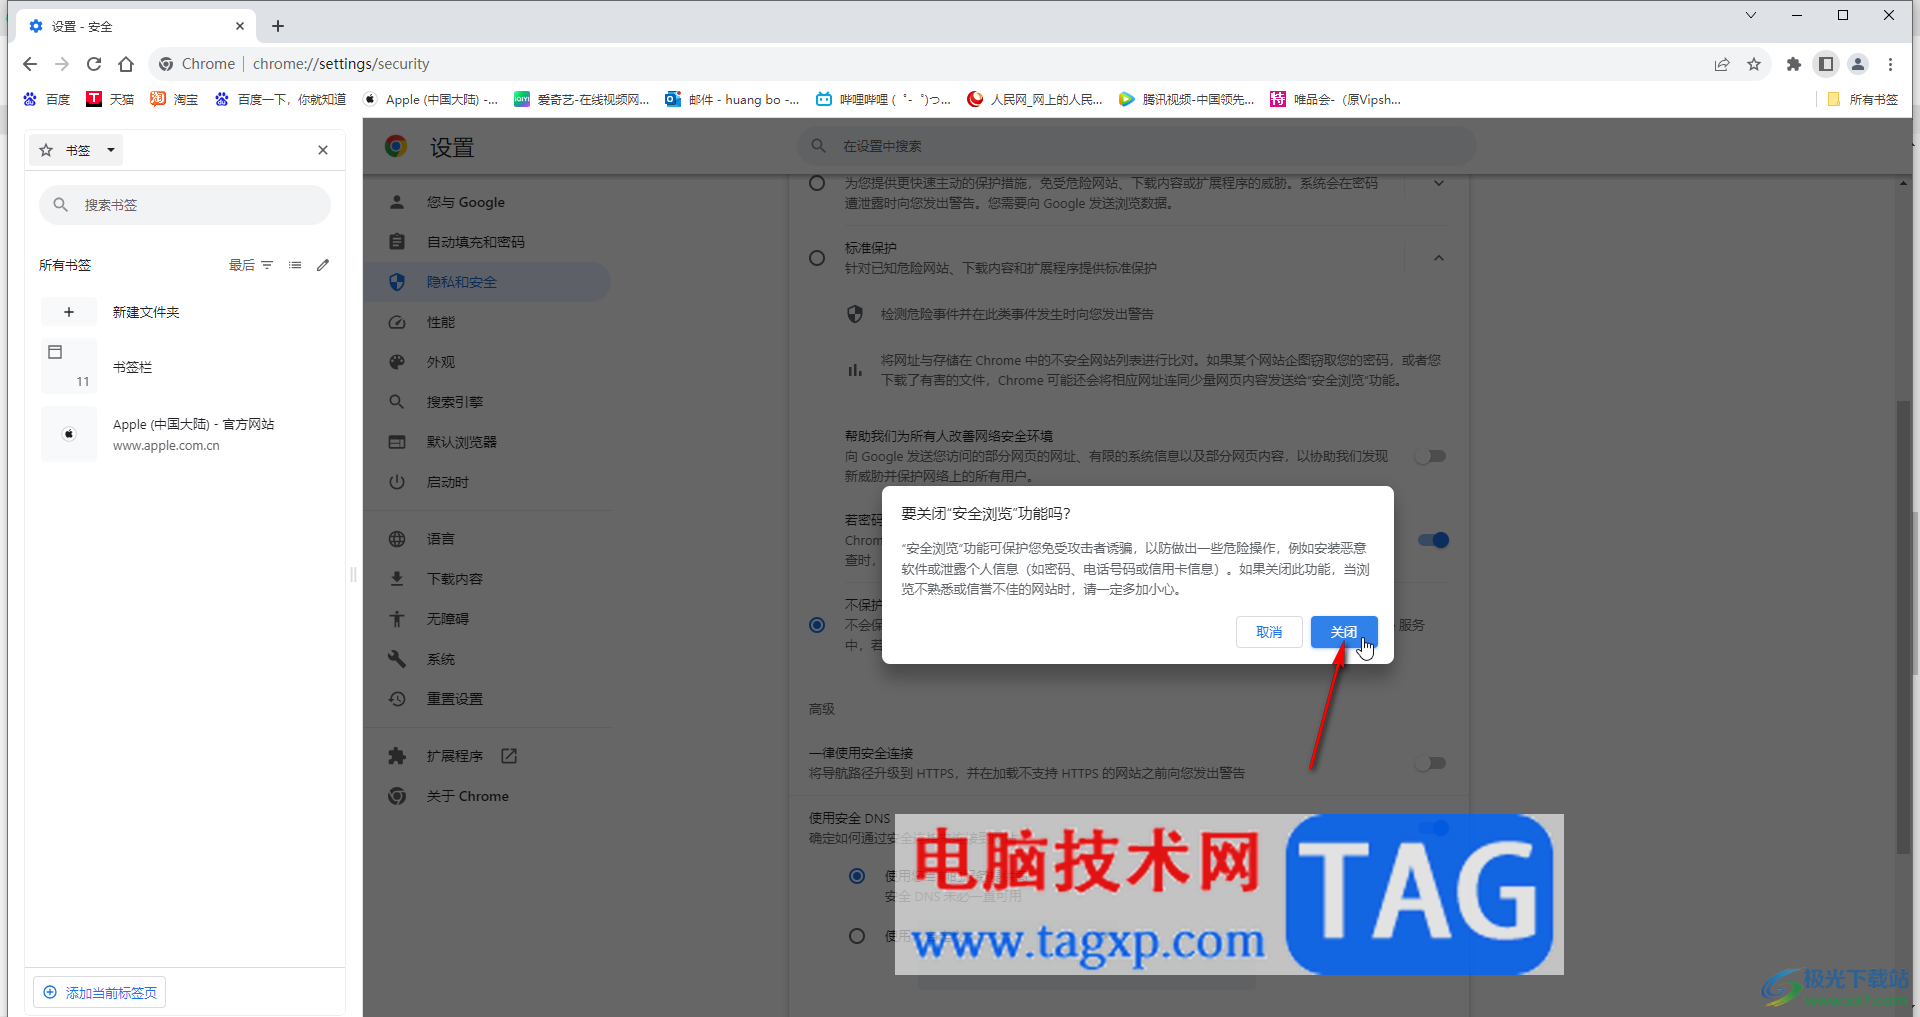Image resolution: width=1920 pixels, height=1017 pixels.
Task: Toggle the side panel icon
Action: tap(1826, 64)
